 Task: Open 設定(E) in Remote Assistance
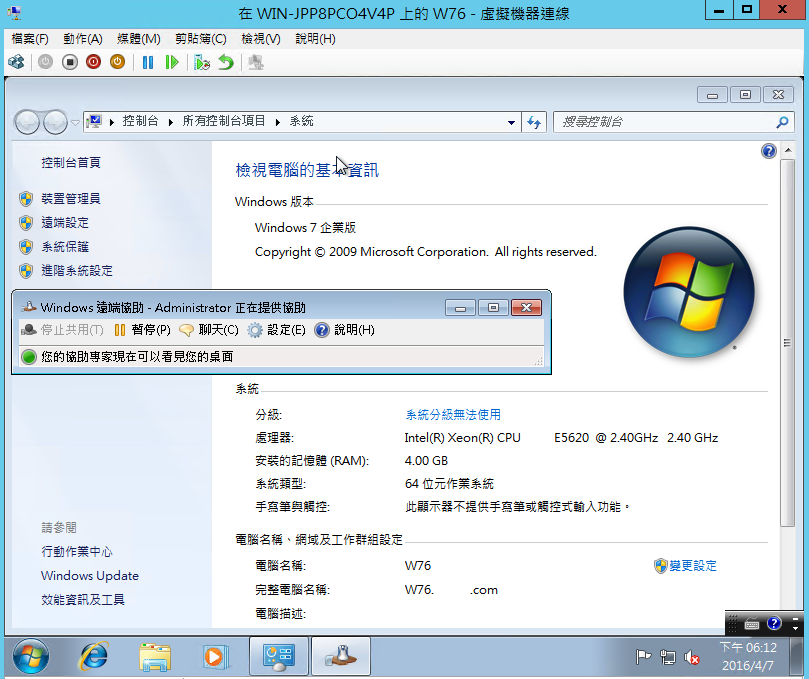click(277, 330)
